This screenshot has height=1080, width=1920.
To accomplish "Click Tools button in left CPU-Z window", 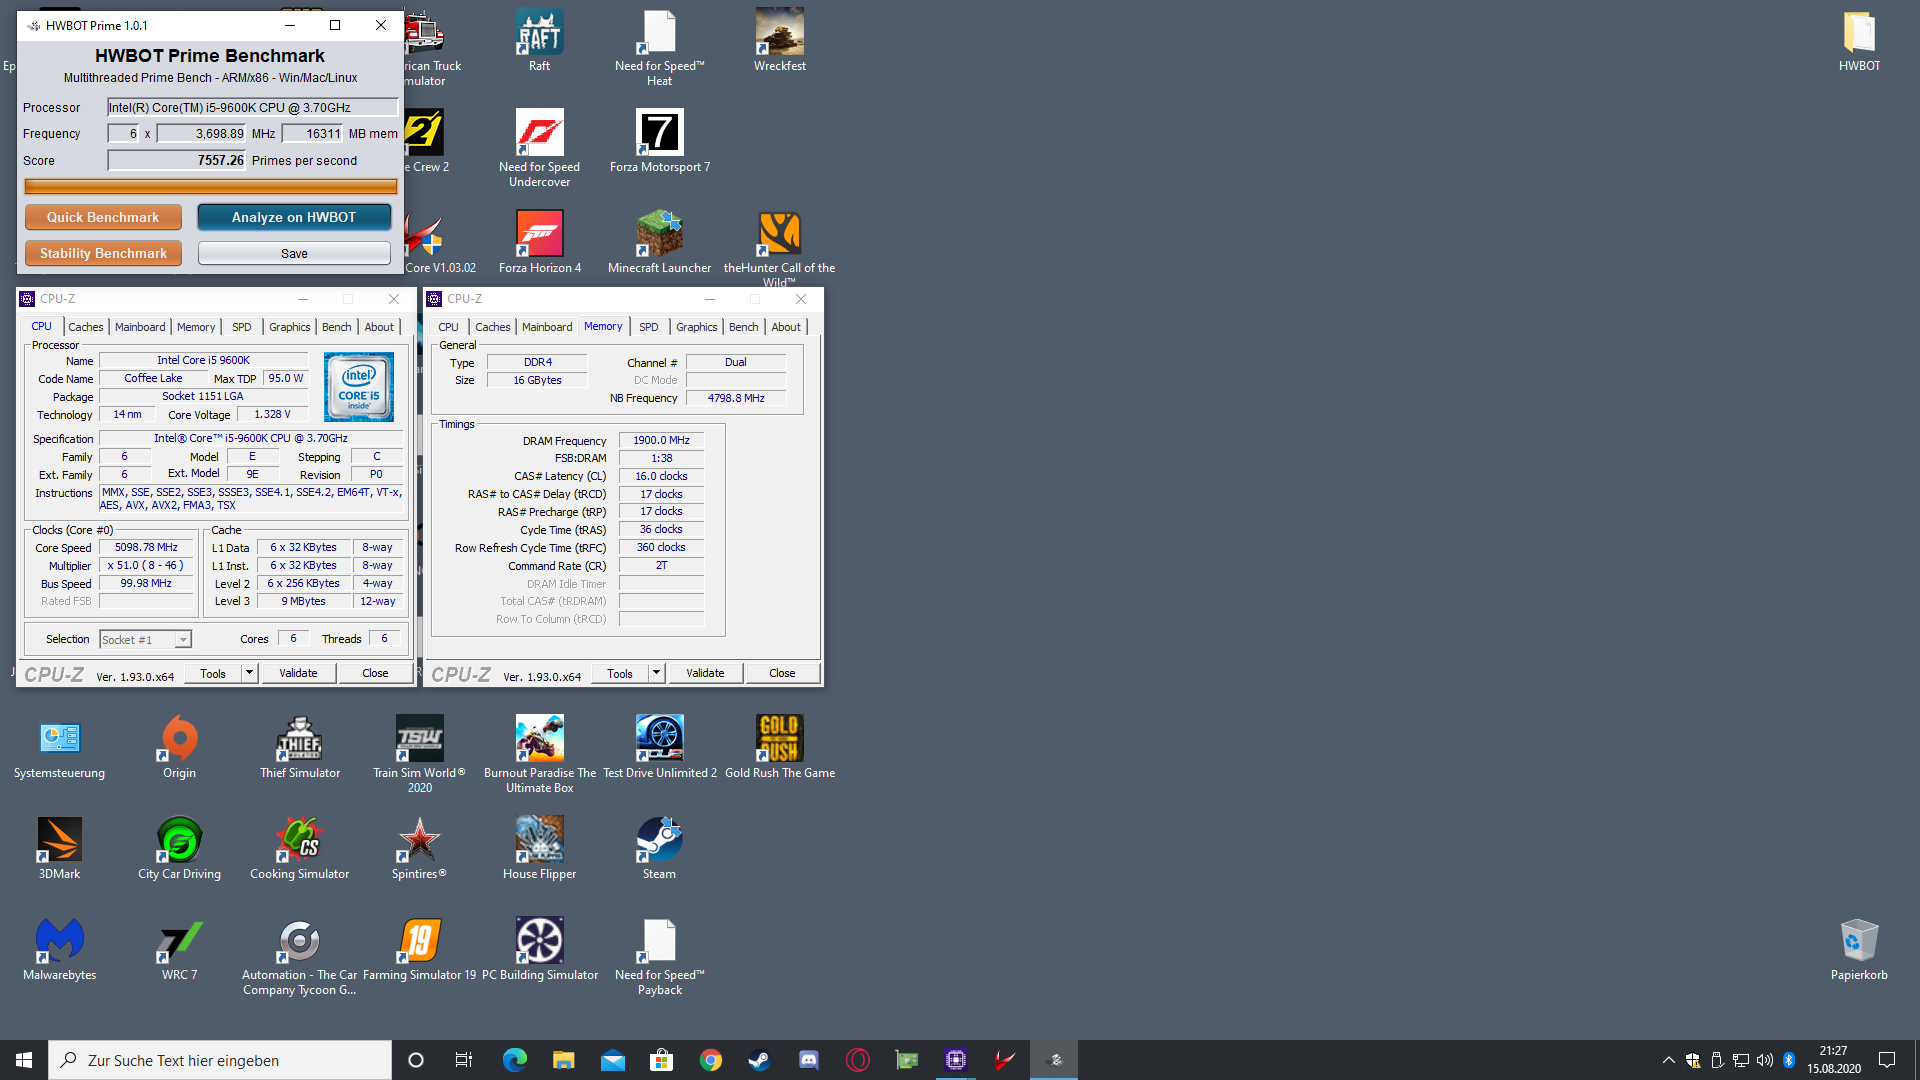I will click(x=213, y=673).
